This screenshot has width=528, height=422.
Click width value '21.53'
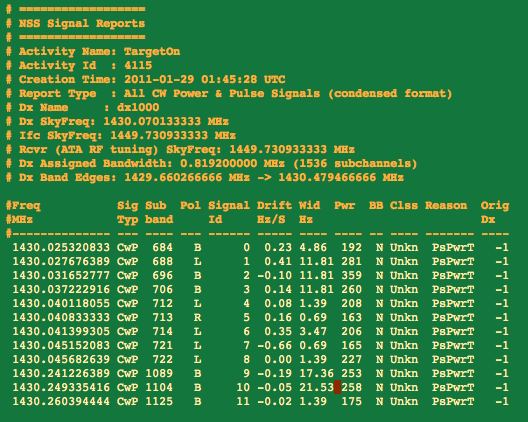tap(317, 387)
